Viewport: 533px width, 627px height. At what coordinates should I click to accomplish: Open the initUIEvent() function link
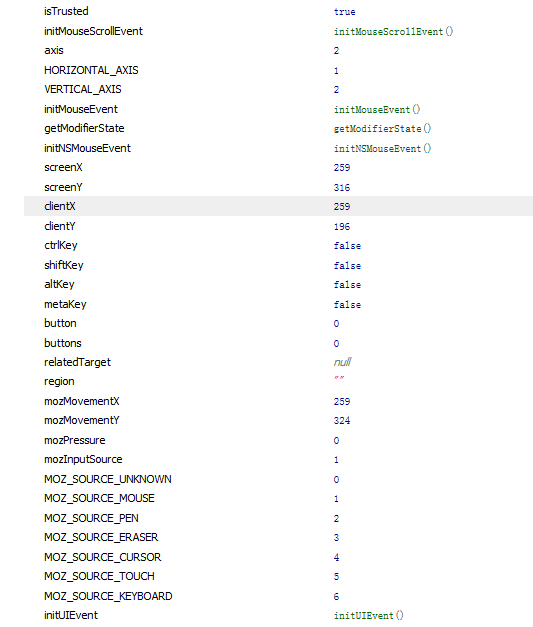coord(369,615)
